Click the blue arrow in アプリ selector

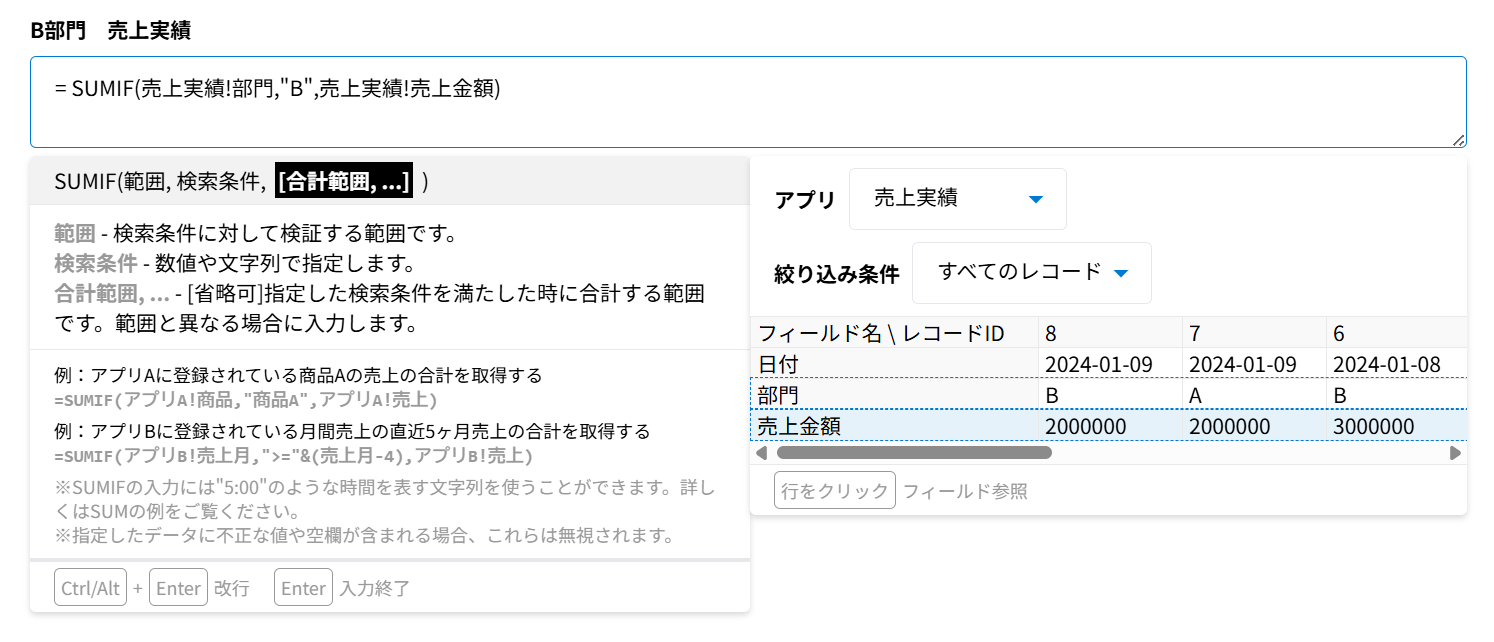1036,200
